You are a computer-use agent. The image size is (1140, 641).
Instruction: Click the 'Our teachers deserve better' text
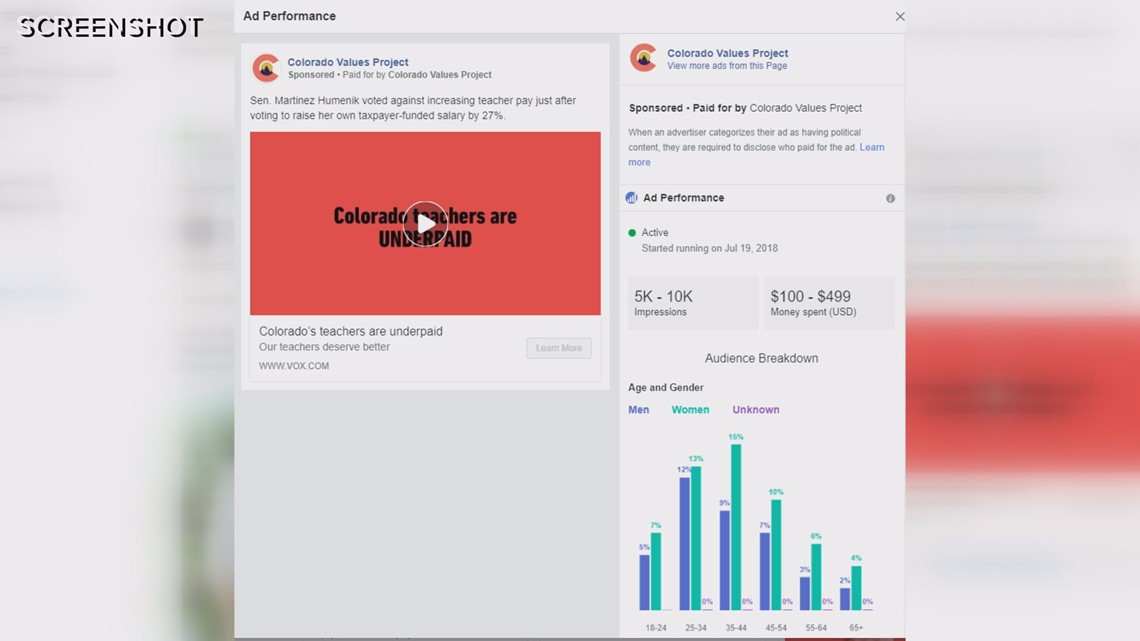(324, 347)
